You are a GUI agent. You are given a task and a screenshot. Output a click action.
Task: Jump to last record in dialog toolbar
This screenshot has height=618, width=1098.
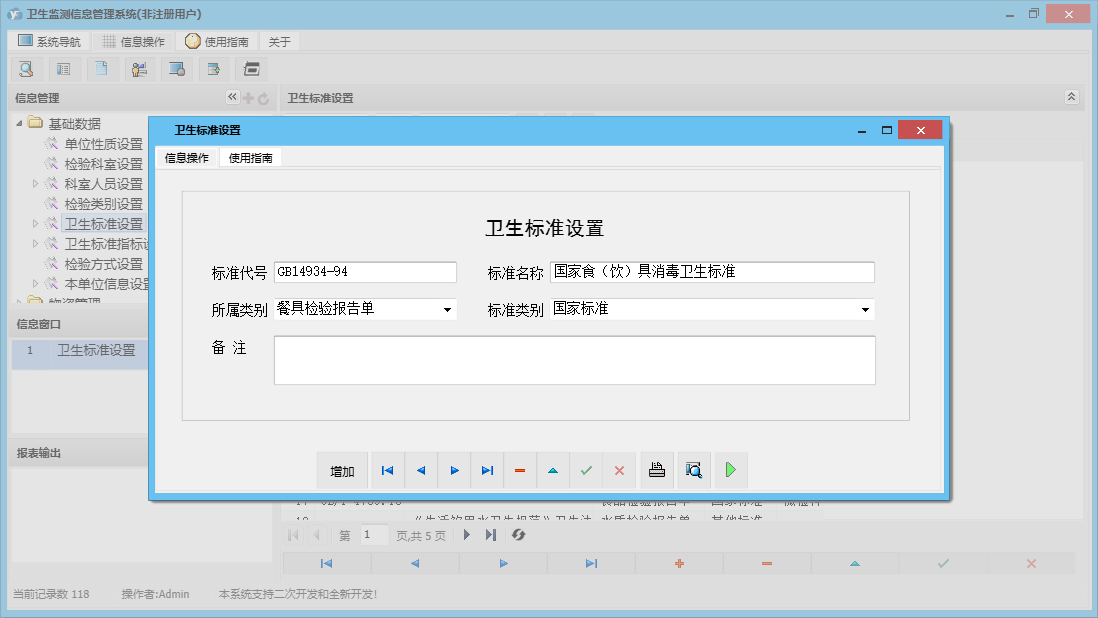click(487, 470)
